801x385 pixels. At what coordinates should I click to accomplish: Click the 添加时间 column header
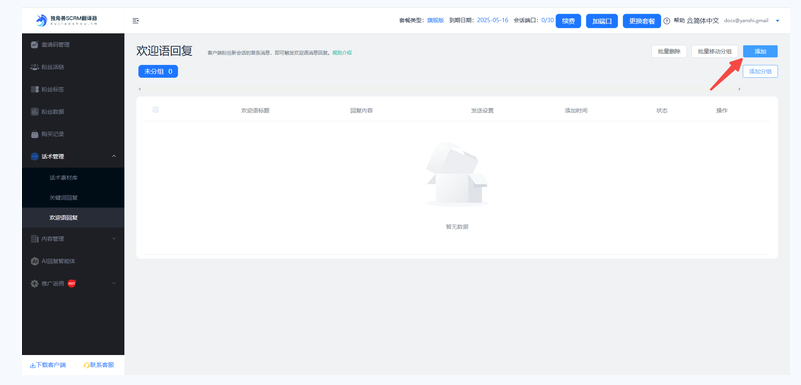click(x=576, y=110)
